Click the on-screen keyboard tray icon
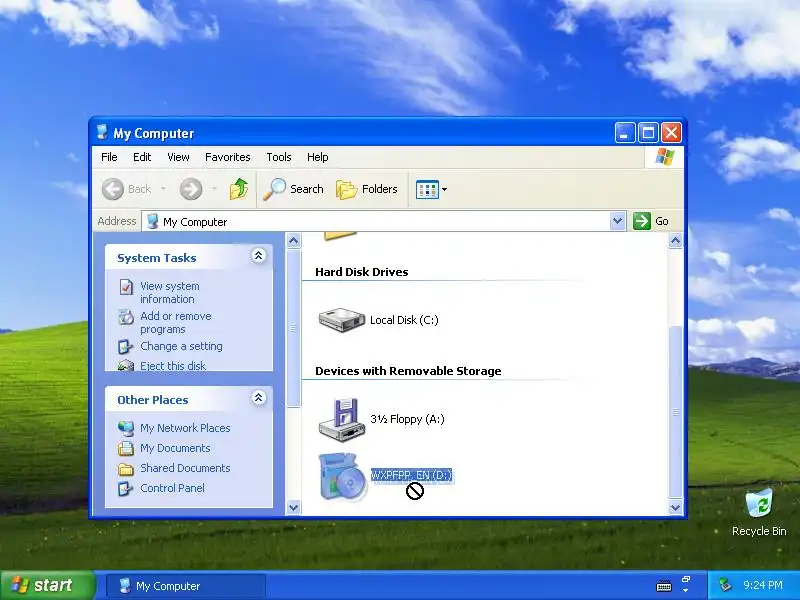Image resolution: width=800 pixels, height=600 pixels. (664, 585)
